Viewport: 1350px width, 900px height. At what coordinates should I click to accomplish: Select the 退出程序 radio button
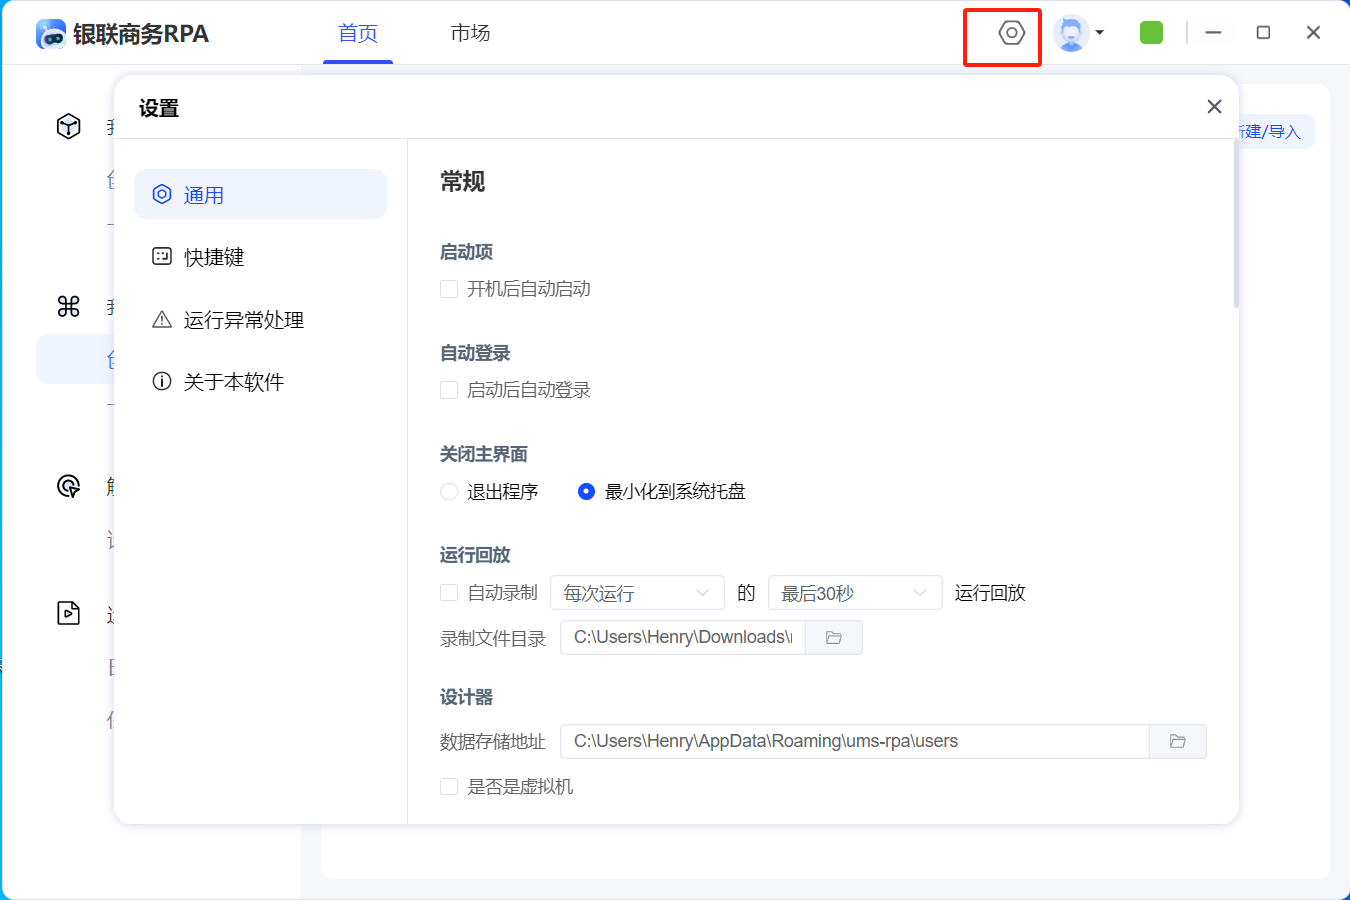point(449,492)
